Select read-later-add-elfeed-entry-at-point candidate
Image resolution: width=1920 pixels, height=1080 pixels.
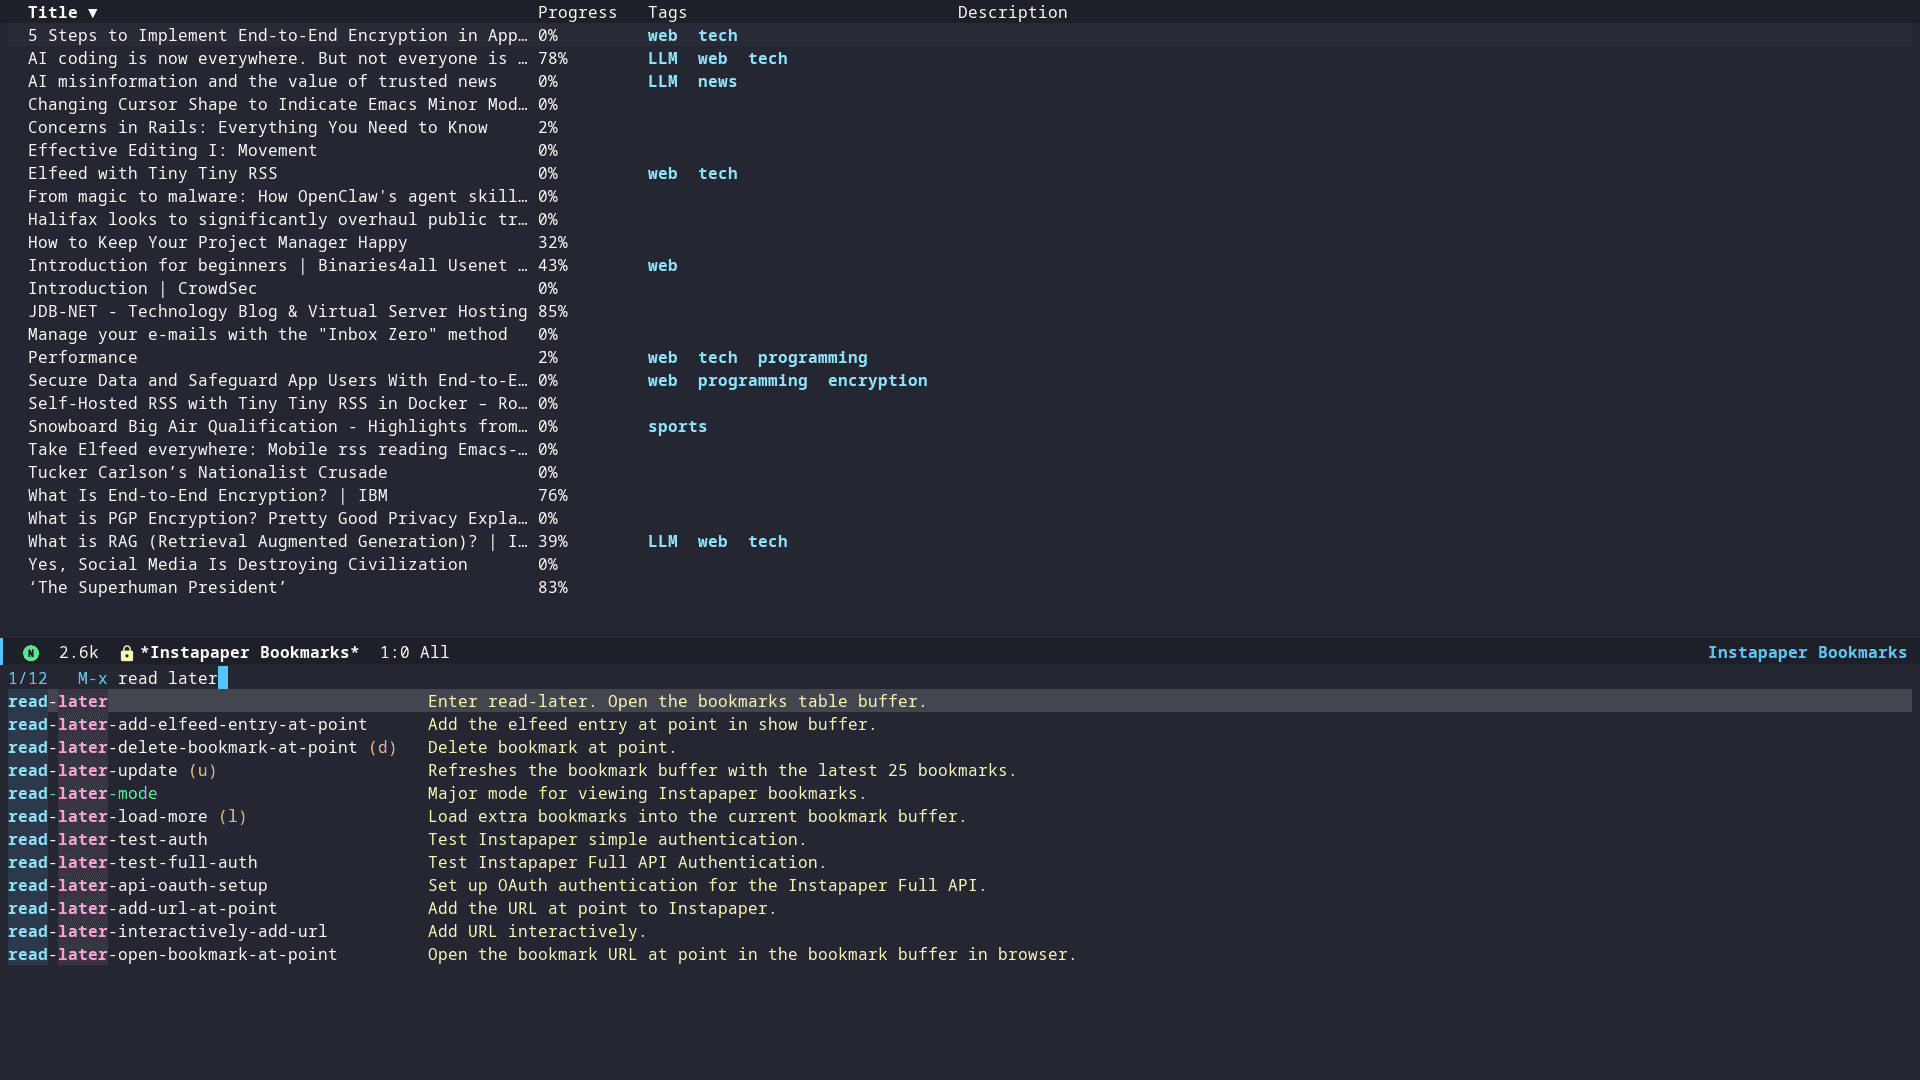click(188, 725)
